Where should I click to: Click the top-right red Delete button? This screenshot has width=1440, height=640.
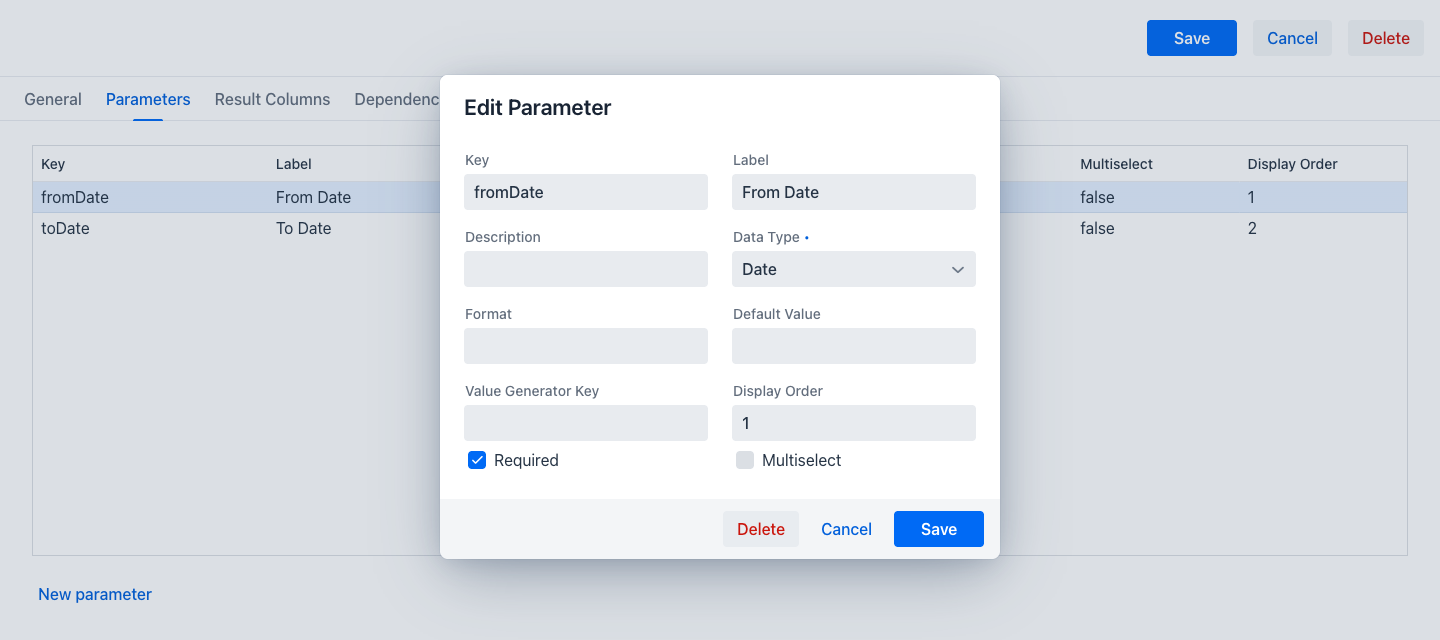click(1386, 38)
